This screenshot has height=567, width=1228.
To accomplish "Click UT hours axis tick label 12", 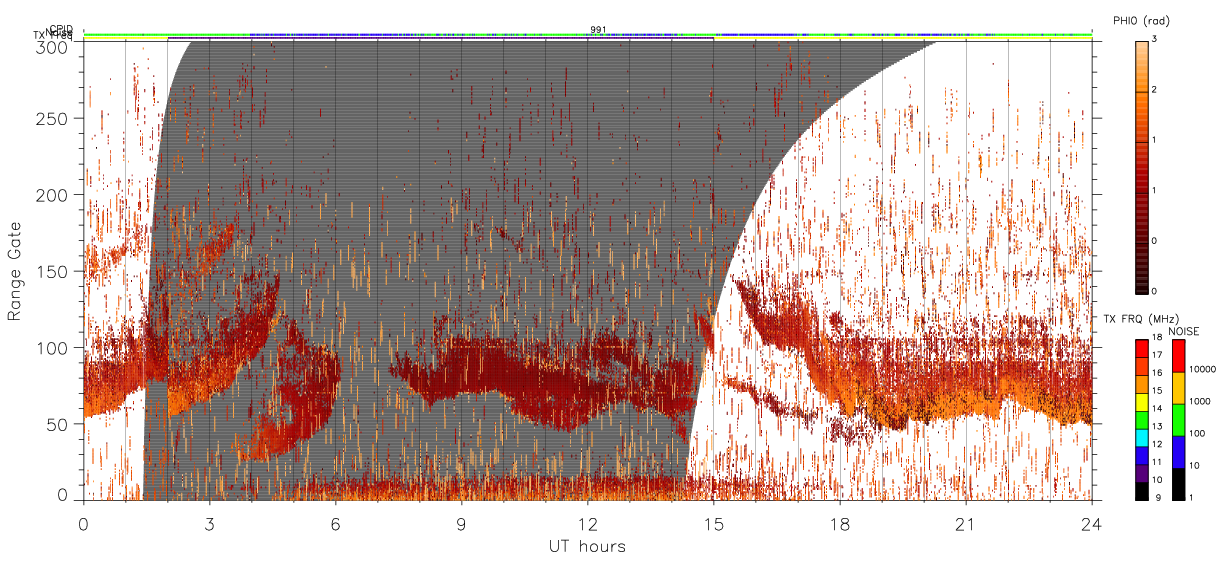I will 588,524.
